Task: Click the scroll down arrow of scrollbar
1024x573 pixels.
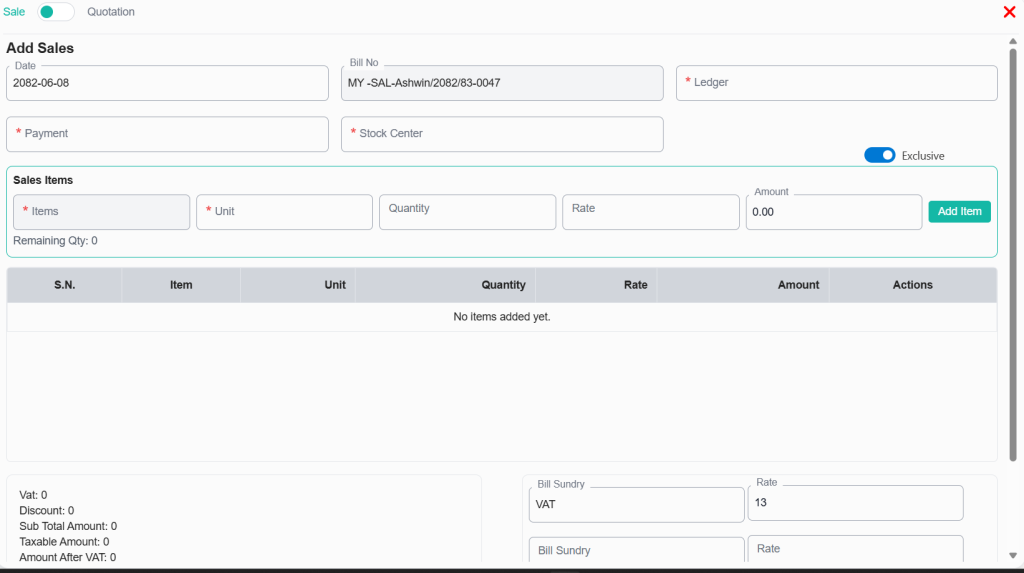Action: tap(1013, 556)
